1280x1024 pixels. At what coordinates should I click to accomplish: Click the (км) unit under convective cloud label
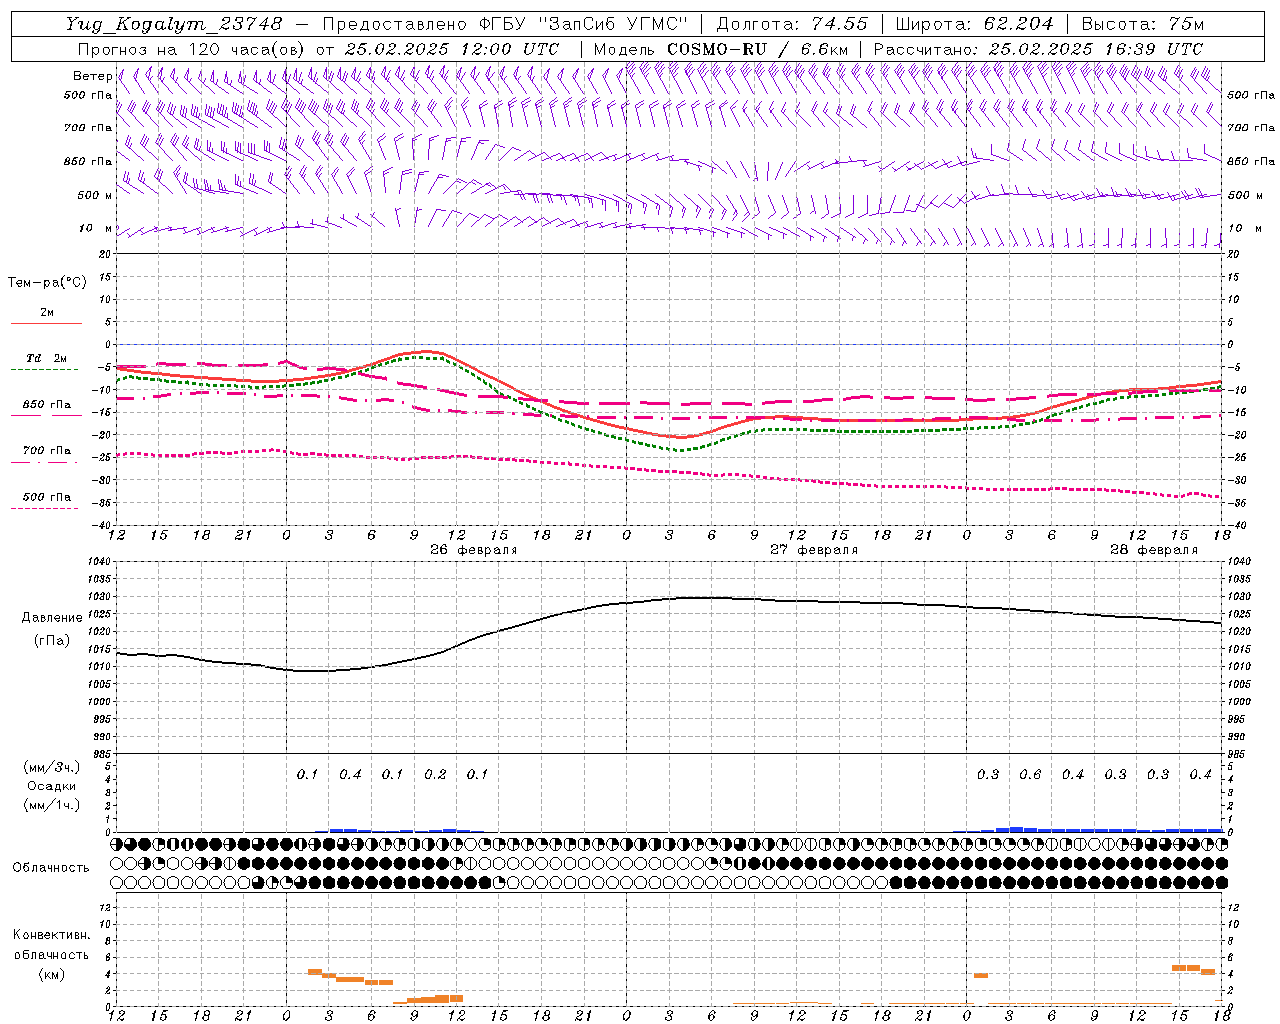[51, 974]
